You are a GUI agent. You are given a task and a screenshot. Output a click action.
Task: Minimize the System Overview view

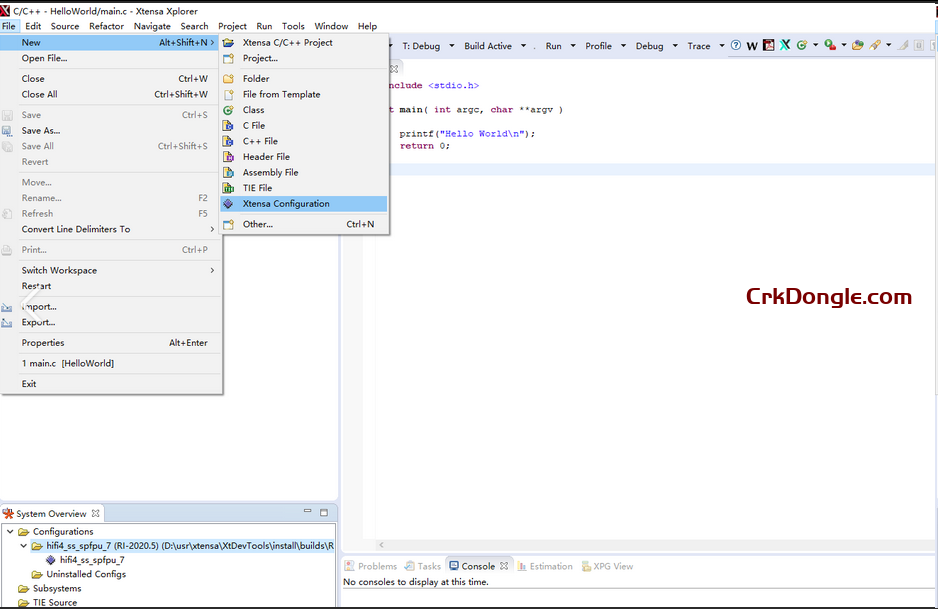point(307,510)
